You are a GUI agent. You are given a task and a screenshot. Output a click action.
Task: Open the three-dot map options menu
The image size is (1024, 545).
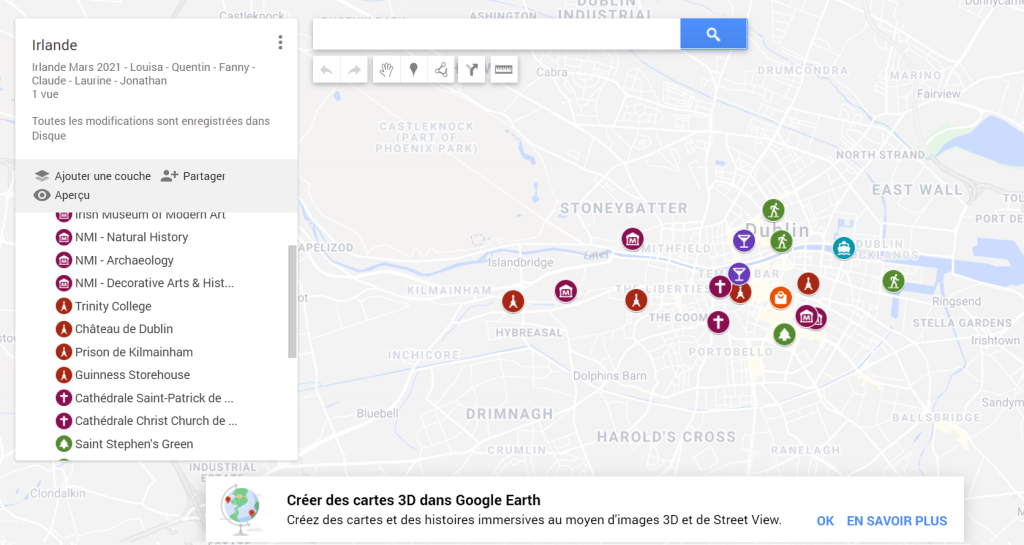point(280,42)
